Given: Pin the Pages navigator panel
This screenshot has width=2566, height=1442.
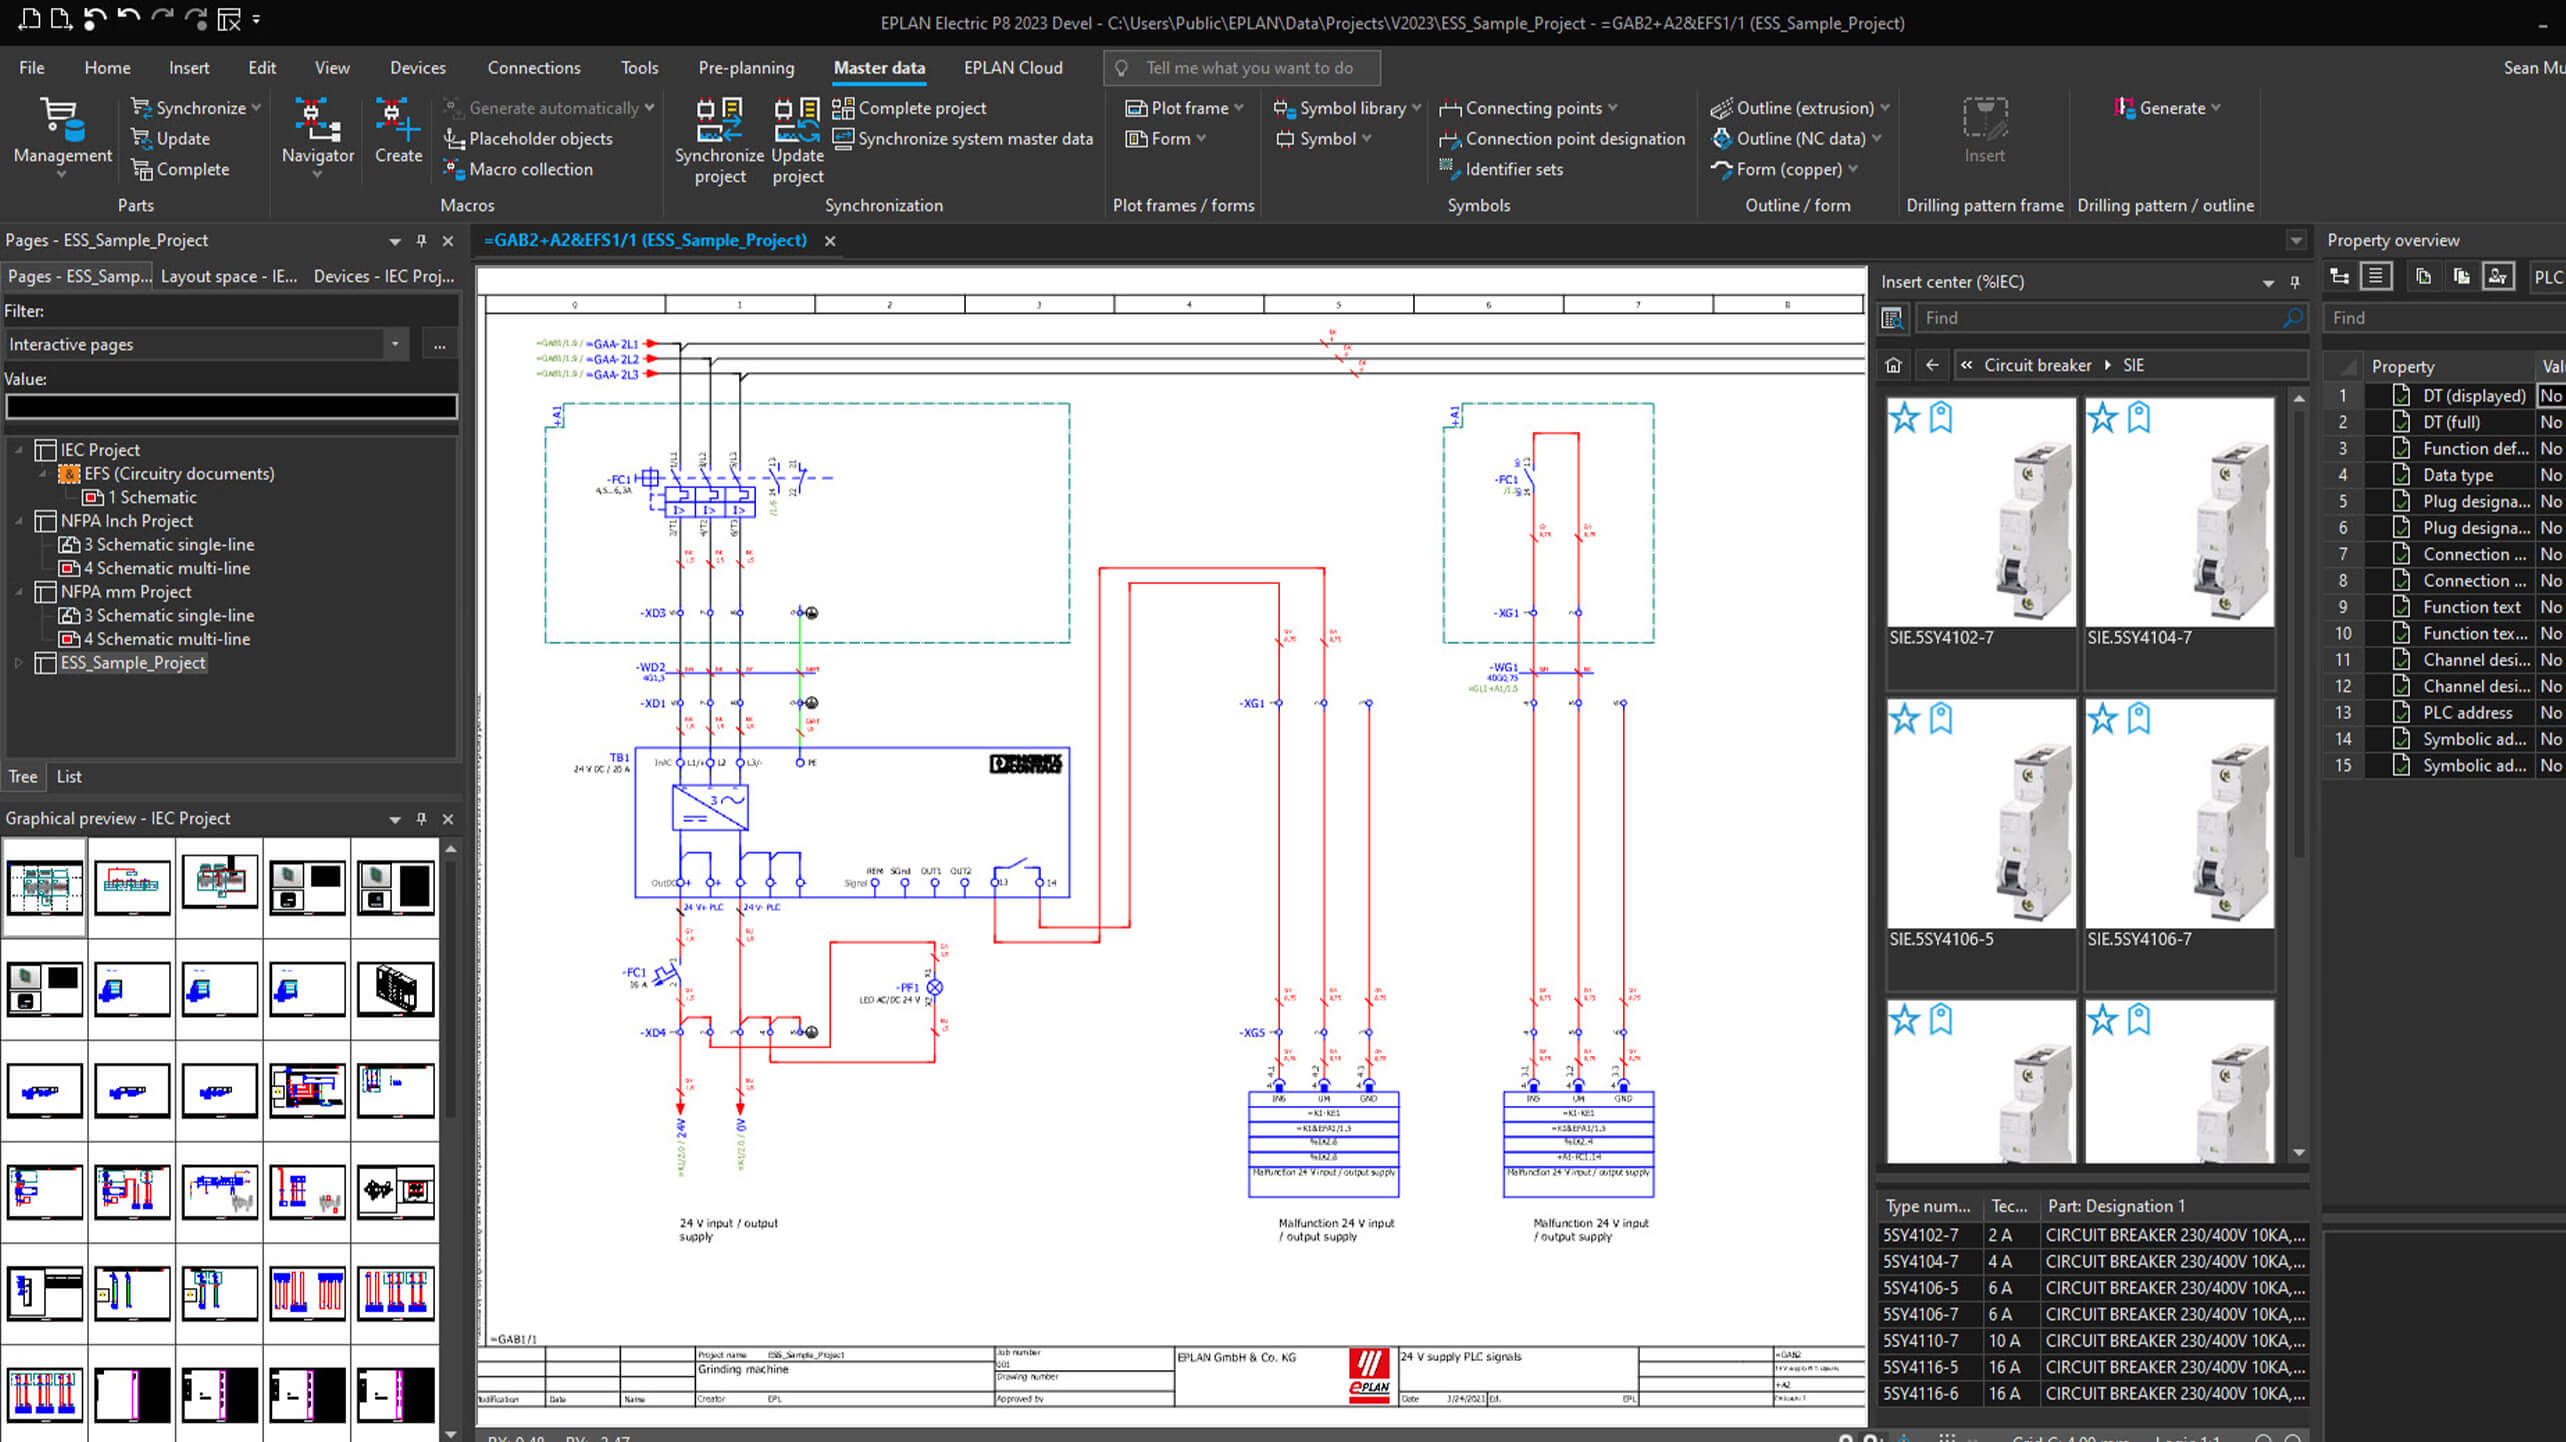Looking at the screenshot, I should click(421, 241).
